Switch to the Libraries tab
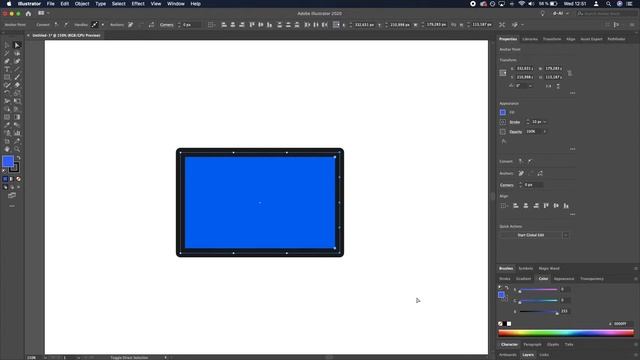 pyautogui.click(x=530, y=39)
